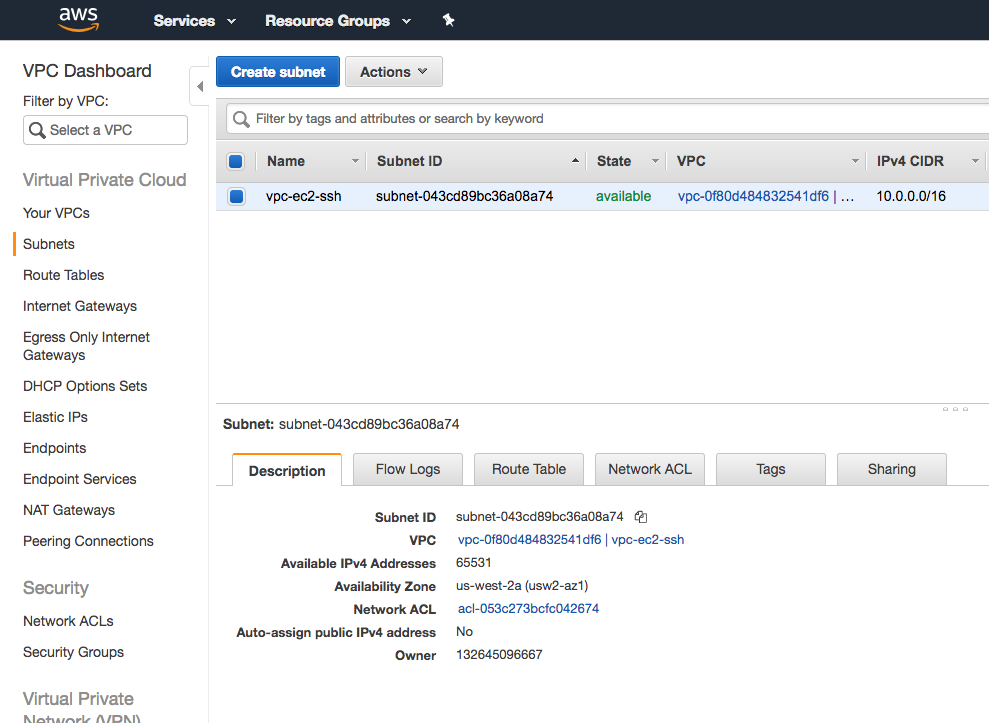Click the 10.0.0.0/16 CIDR cell
This screenshot has width=989, height=723.
911,196
